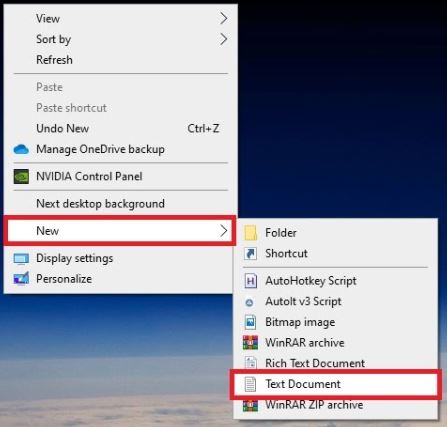Click the Shortcut arrow icon
Viewport: 447px width, 427px height.
pyautogui.click(x=250, y=254)
